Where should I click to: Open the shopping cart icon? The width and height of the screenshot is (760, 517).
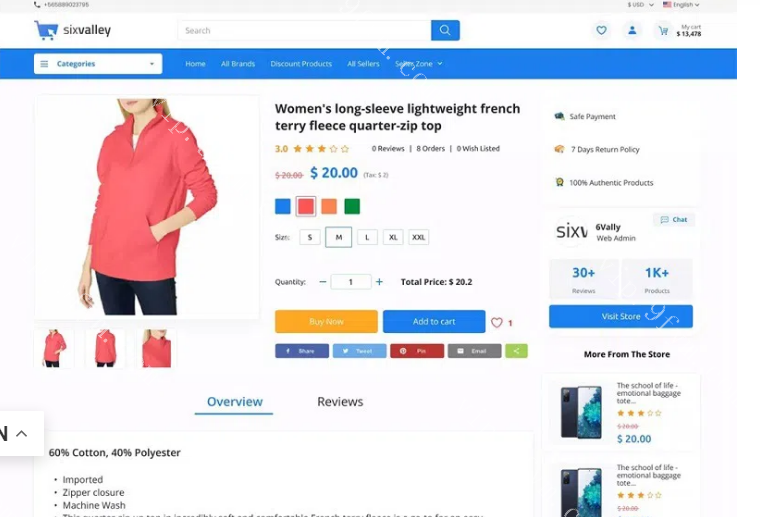663,31
